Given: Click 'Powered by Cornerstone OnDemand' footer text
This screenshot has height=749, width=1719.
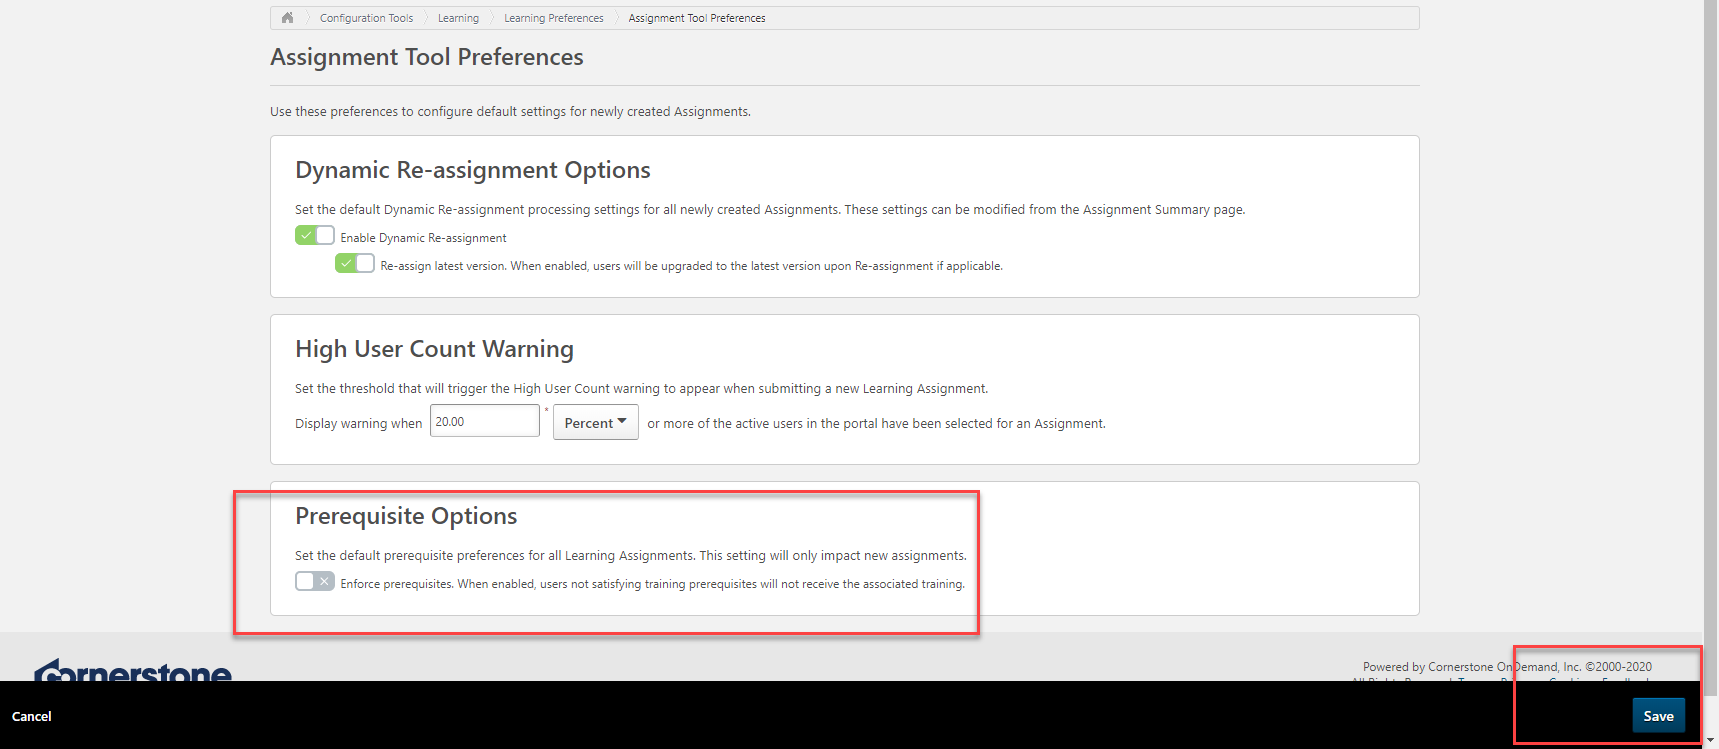Looking at the screenshot, I should pyautogui.click(x=1507, y=667).
